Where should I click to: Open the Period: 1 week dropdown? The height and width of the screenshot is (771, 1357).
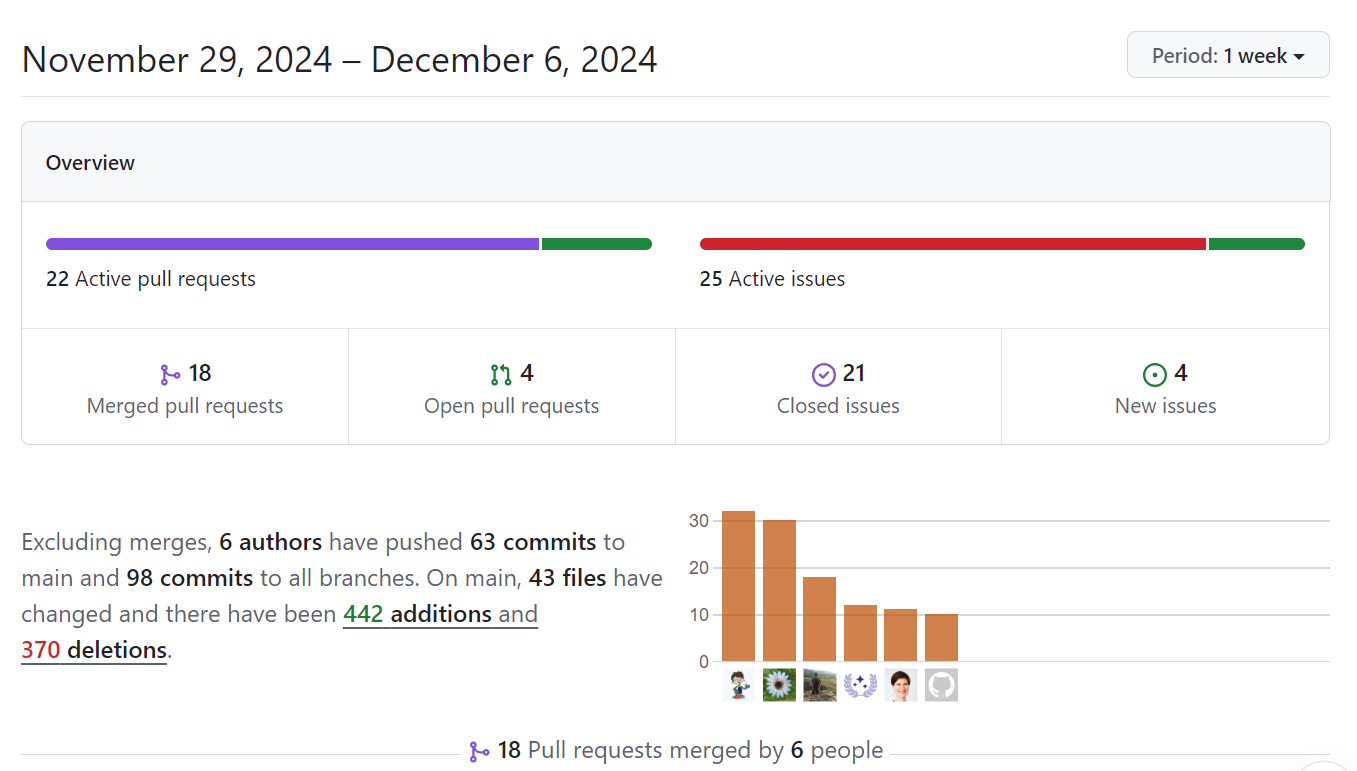(x=1227, y=55)
